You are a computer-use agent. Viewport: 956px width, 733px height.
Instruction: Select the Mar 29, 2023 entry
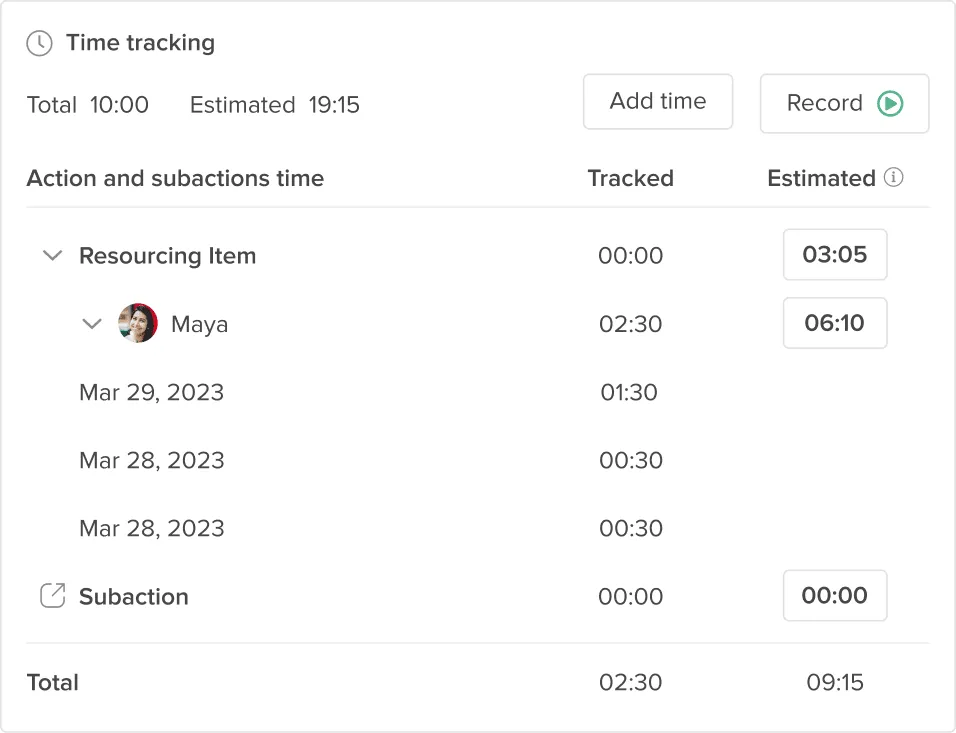pyautogui.click(x=152, y=392)
